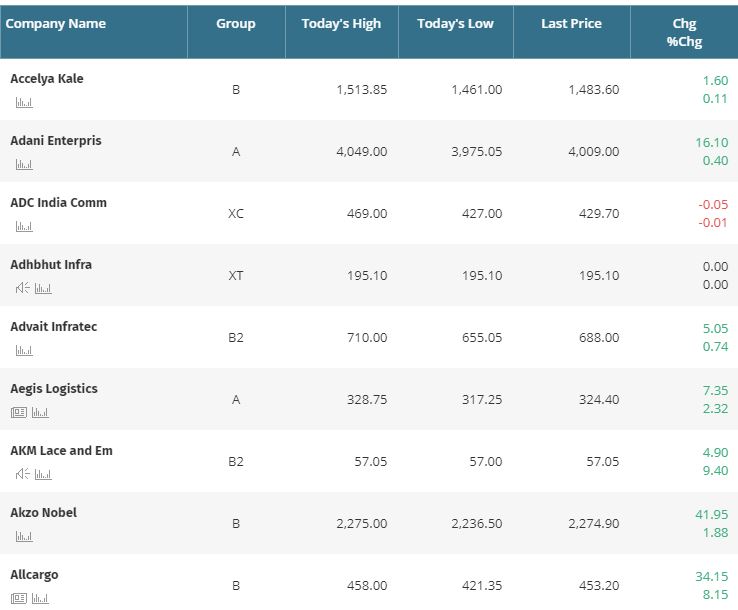Image resolution: width=738 pixels, height=610 pixels.
Task: Open the Aegis Logistics stock link
Action: (x=54, y=389)
